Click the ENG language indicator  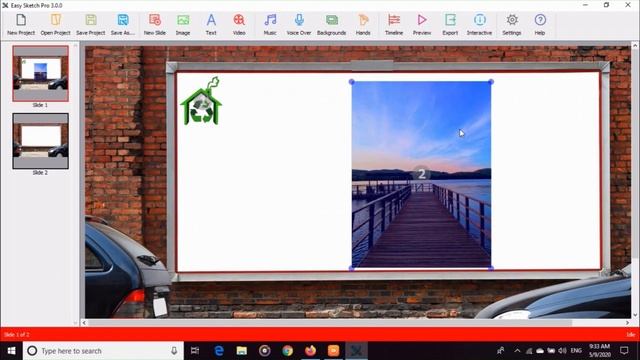pos(576,351)
